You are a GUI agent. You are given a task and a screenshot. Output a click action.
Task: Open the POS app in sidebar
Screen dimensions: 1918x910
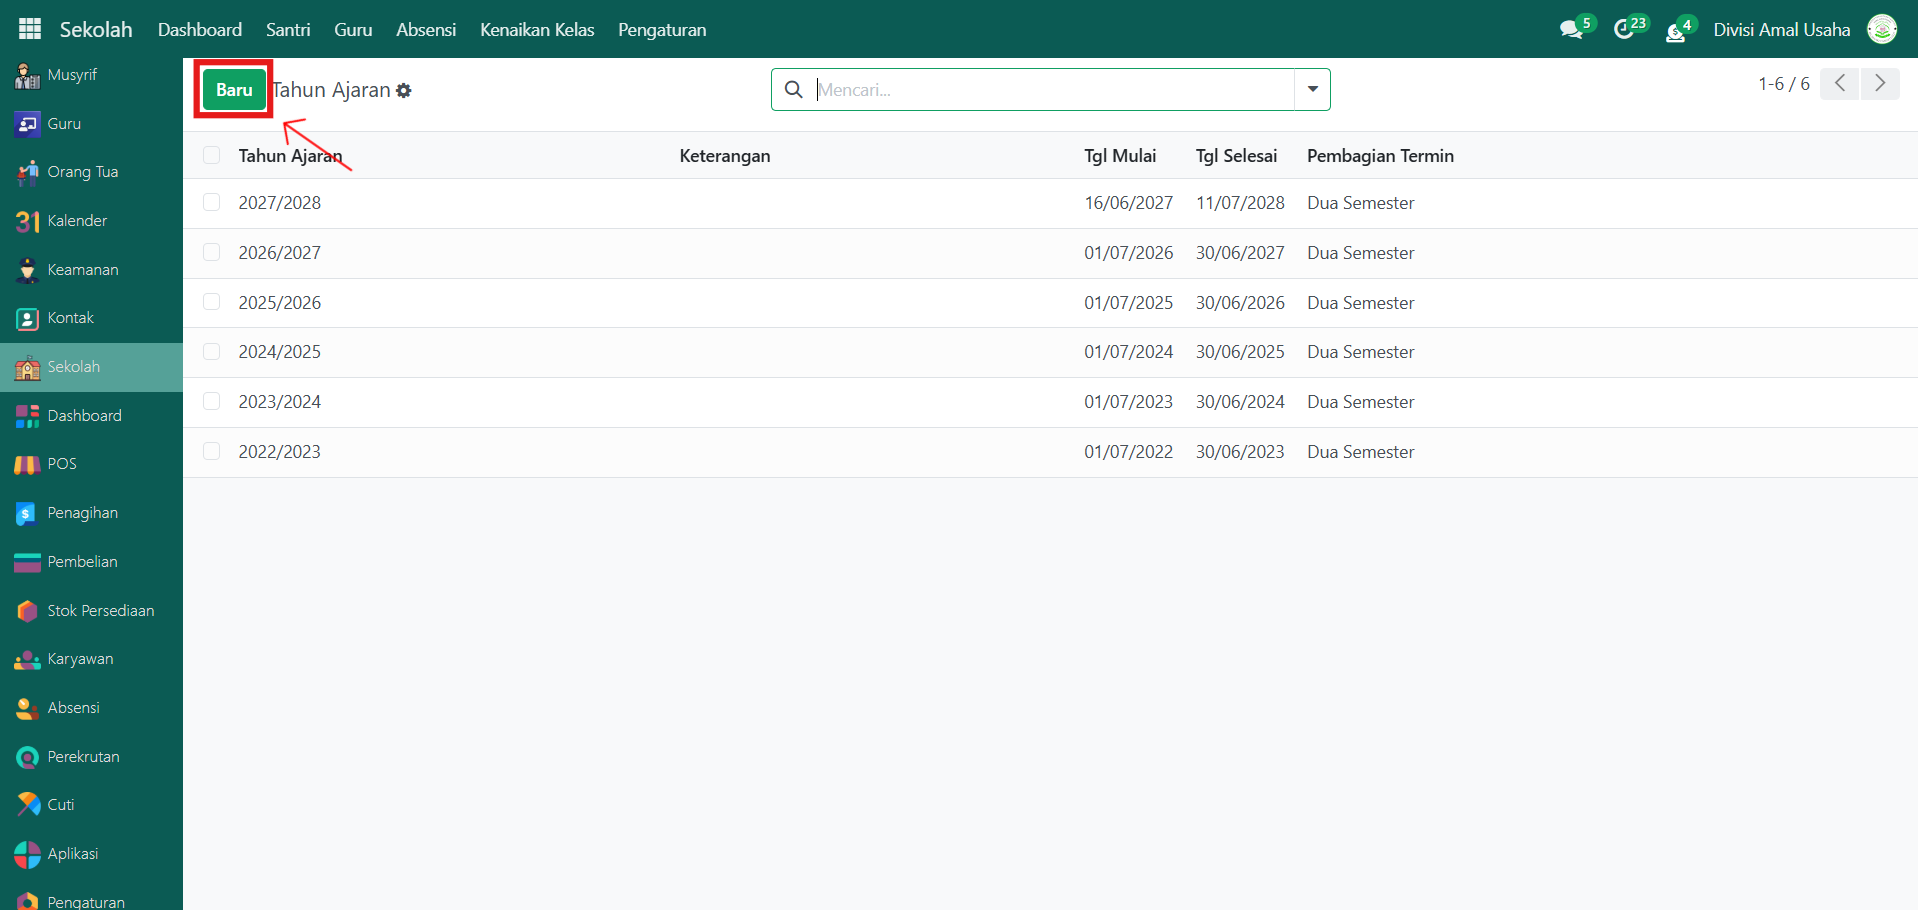61,464
